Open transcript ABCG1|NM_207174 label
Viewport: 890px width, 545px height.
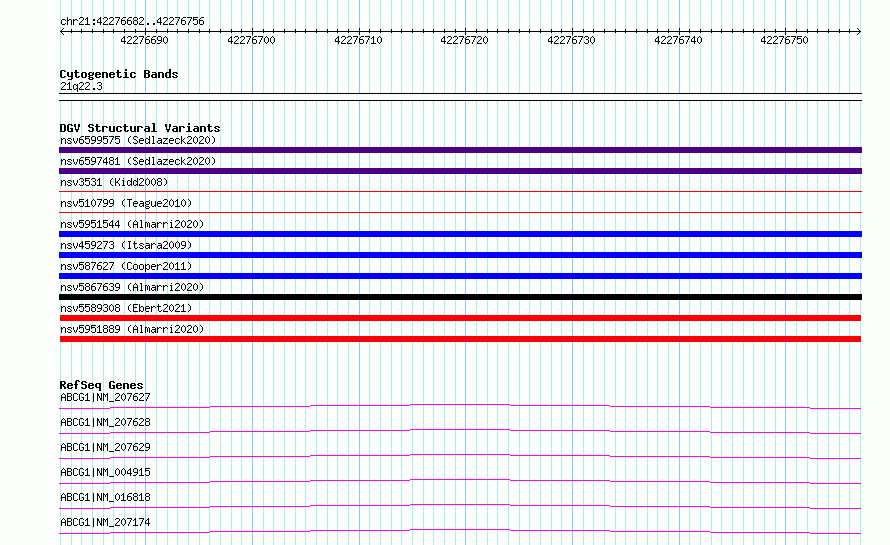[x=105, y=522]
